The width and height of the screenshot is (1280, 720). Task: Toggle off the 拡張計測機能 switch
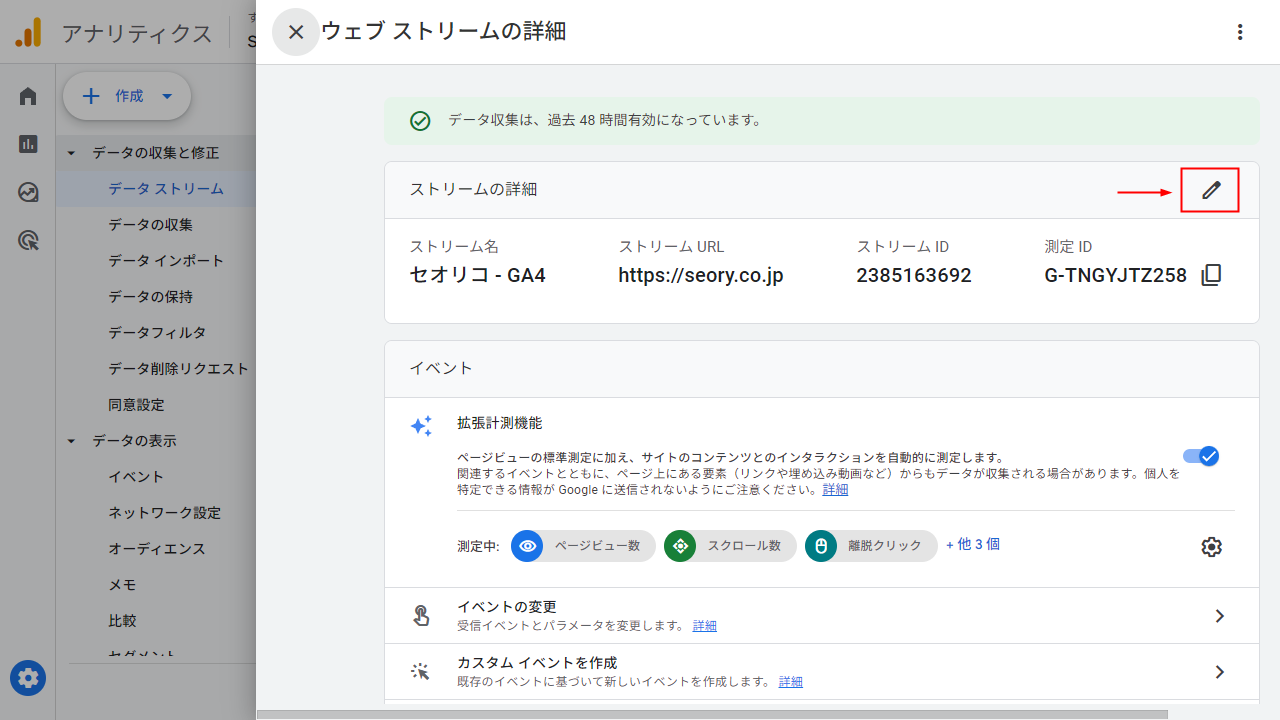1201,456
